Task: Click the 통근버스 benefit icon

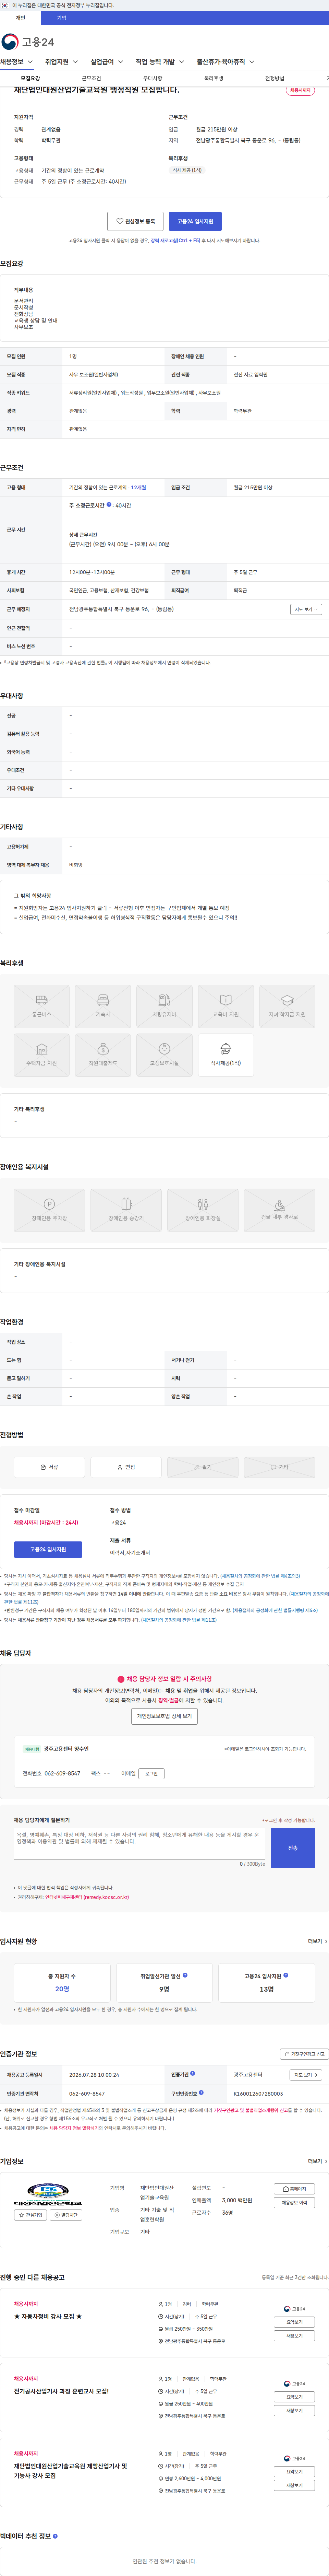Action: click(x=42, y=1006)
